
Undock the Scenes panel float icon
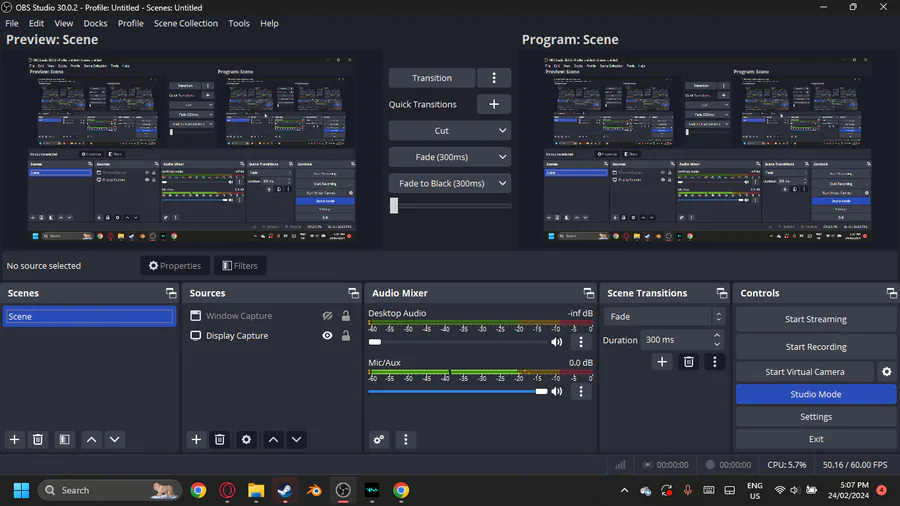[171, 293]
